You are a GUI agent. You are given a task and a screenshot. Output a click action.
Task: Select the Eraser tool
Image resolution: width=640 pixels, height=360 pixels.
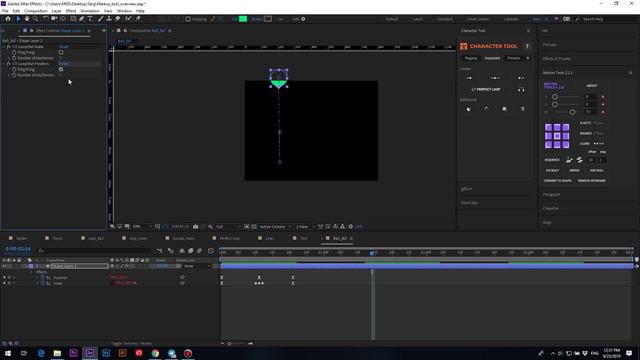pos(118,19)
